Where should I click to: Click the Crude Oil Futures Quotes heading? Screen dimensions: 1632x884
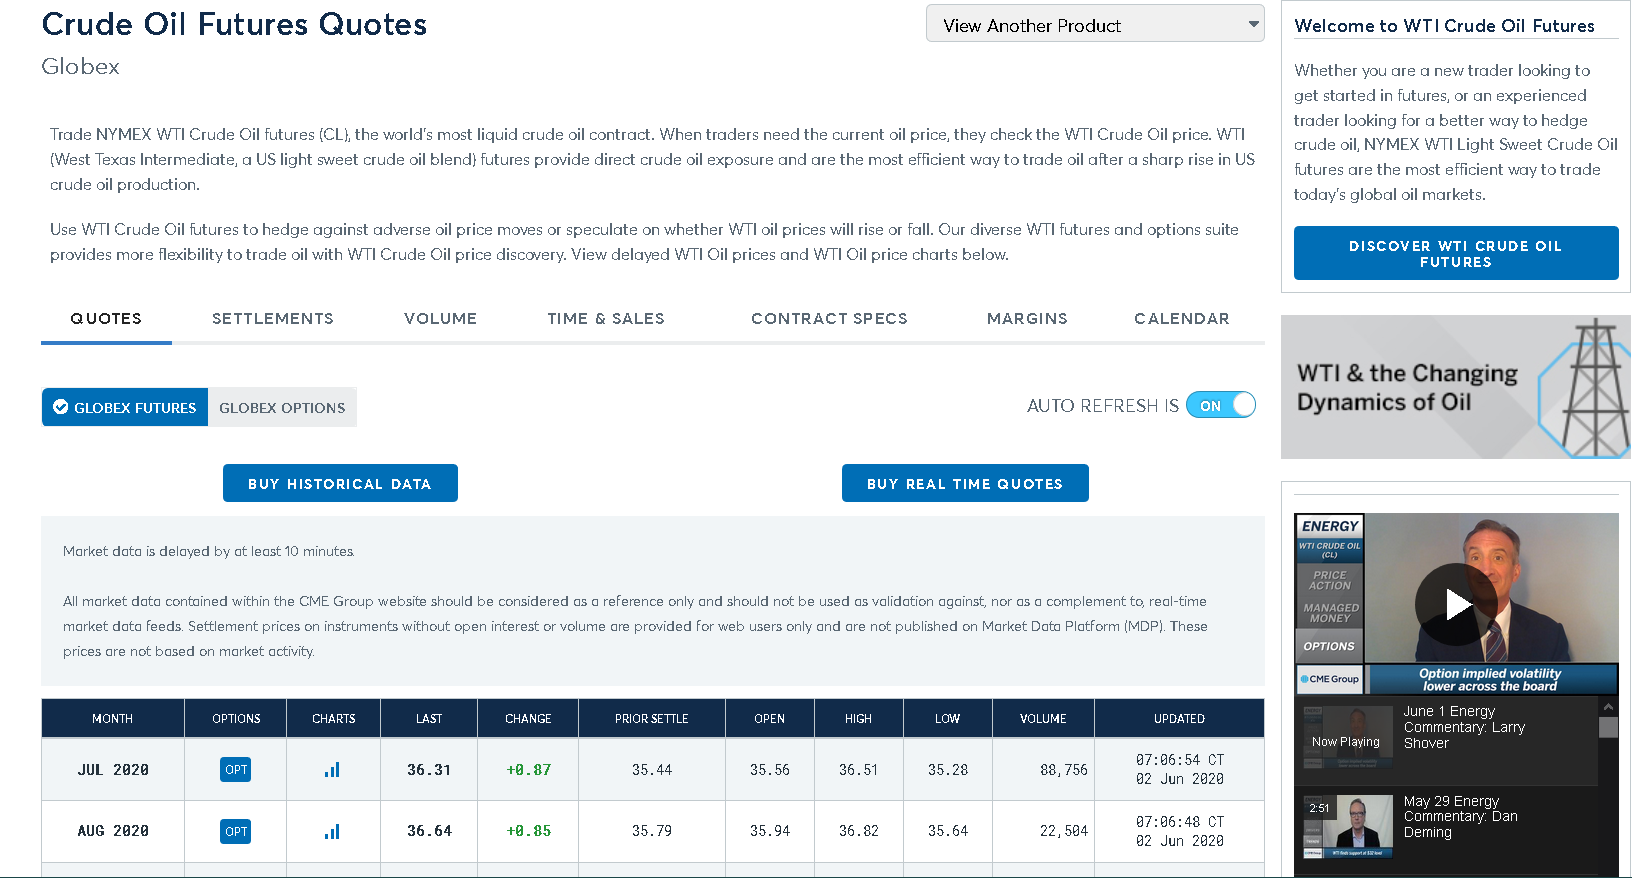coord(234,24)
